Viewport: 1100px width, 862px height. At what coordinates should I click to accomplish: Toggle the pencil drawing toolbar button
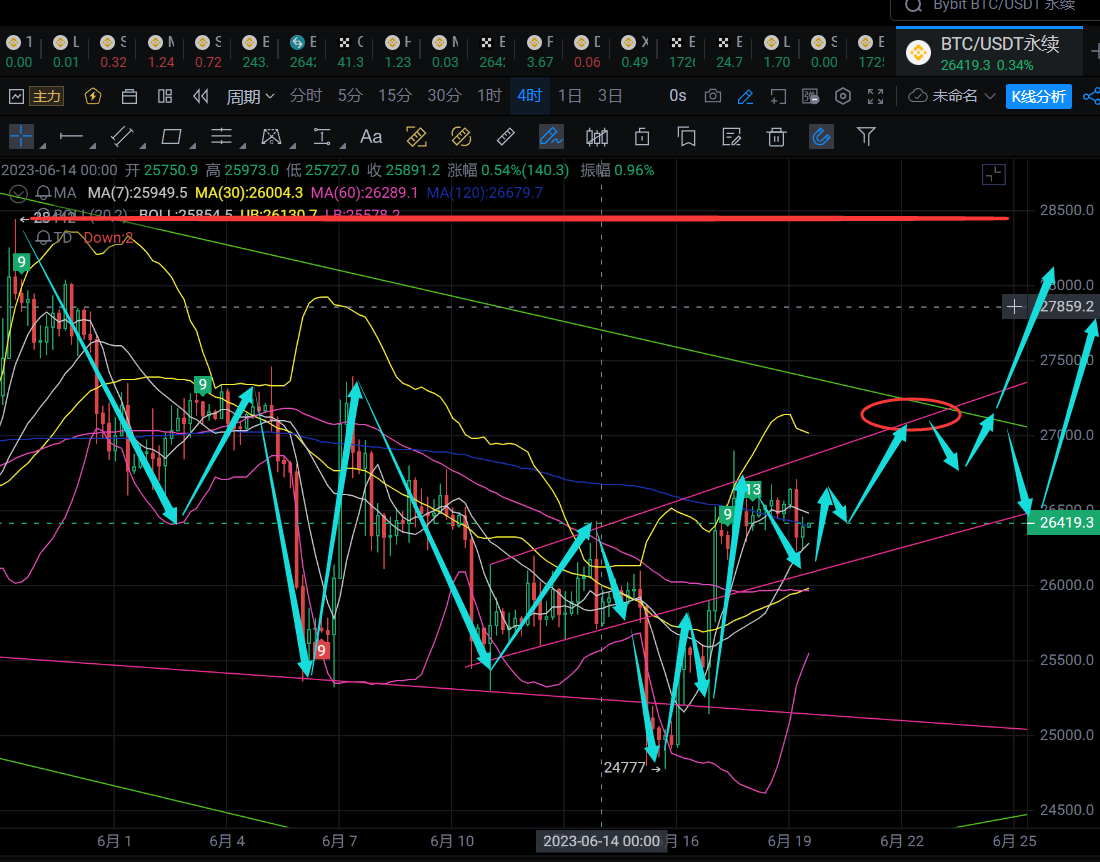[x=745, y=96]
